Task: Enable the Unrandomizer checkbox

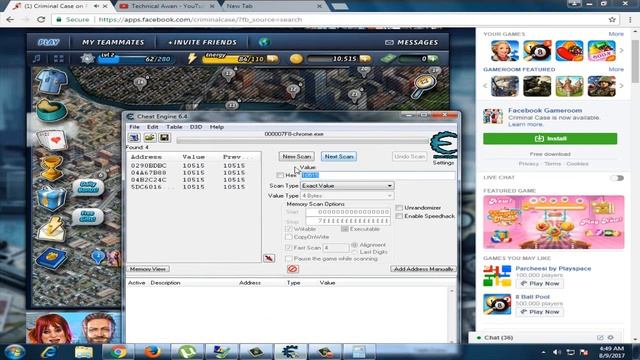Action: (x=399, y=208)
